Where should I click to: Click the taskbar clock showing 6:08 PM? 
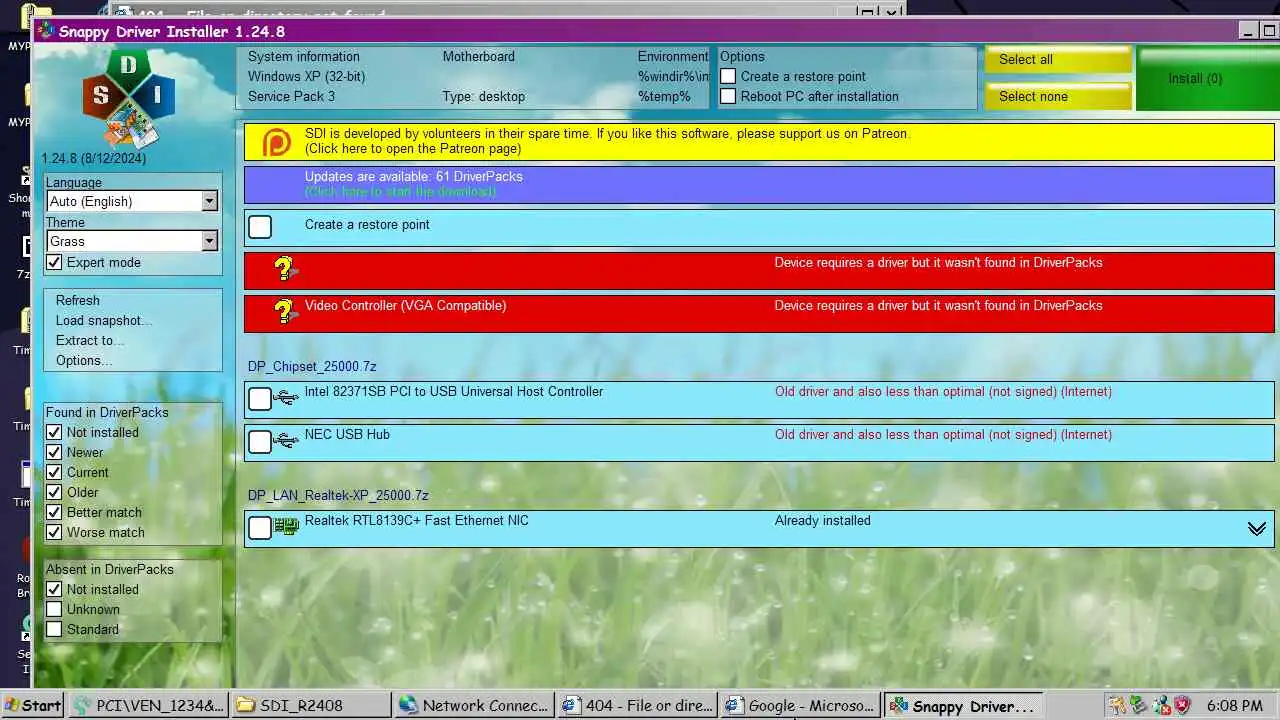click(1234, 705)
